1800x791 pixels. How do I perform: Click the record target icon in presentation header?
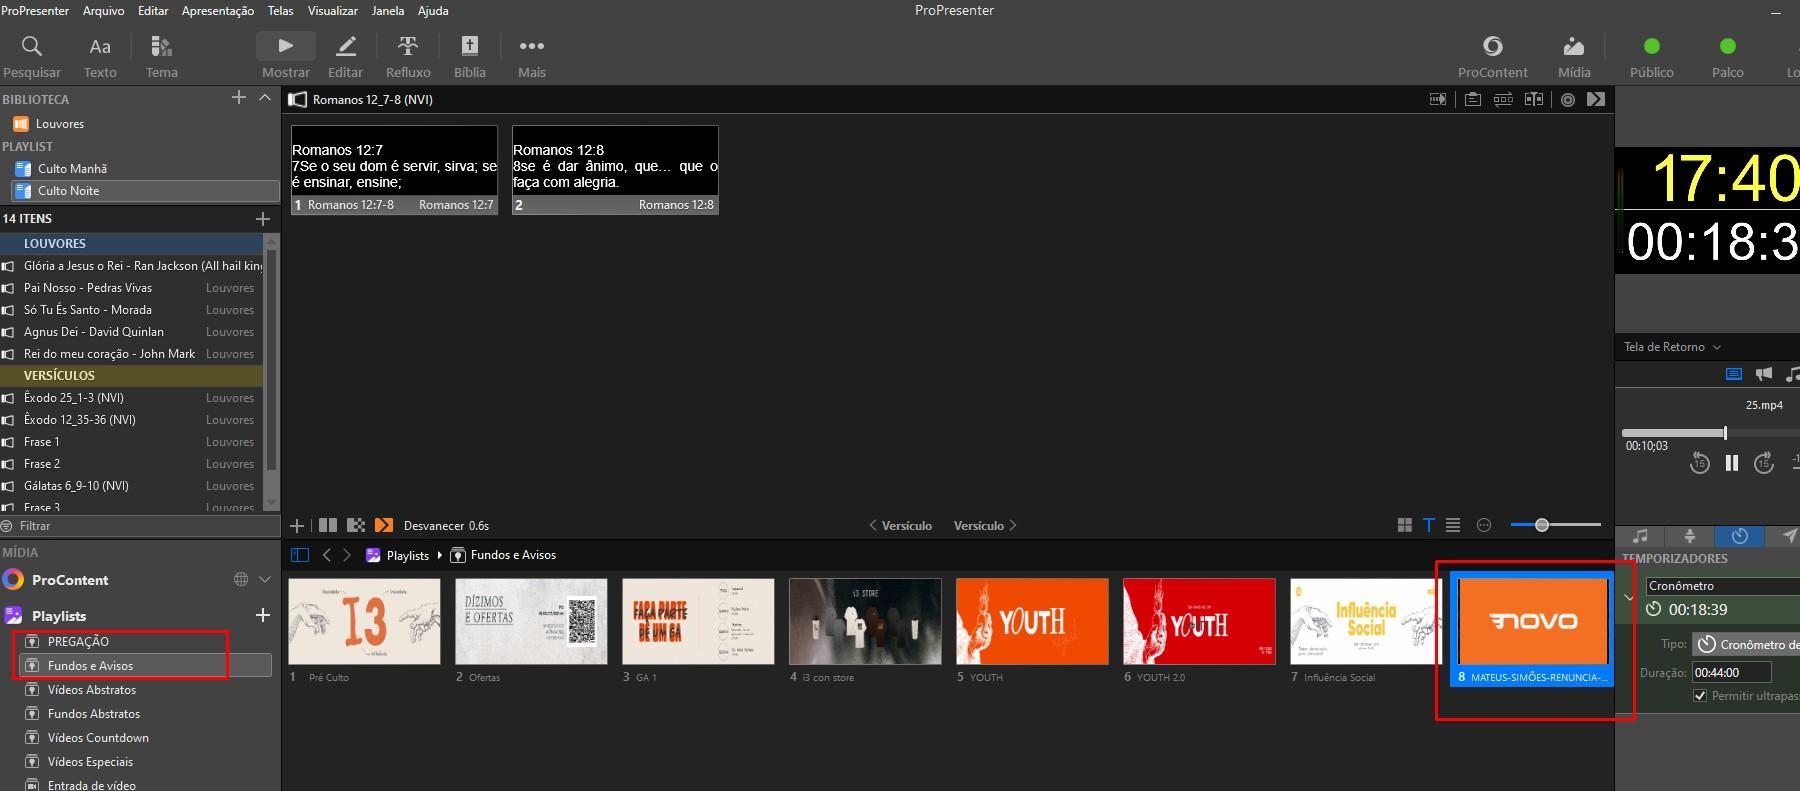tap(1567, 99)
